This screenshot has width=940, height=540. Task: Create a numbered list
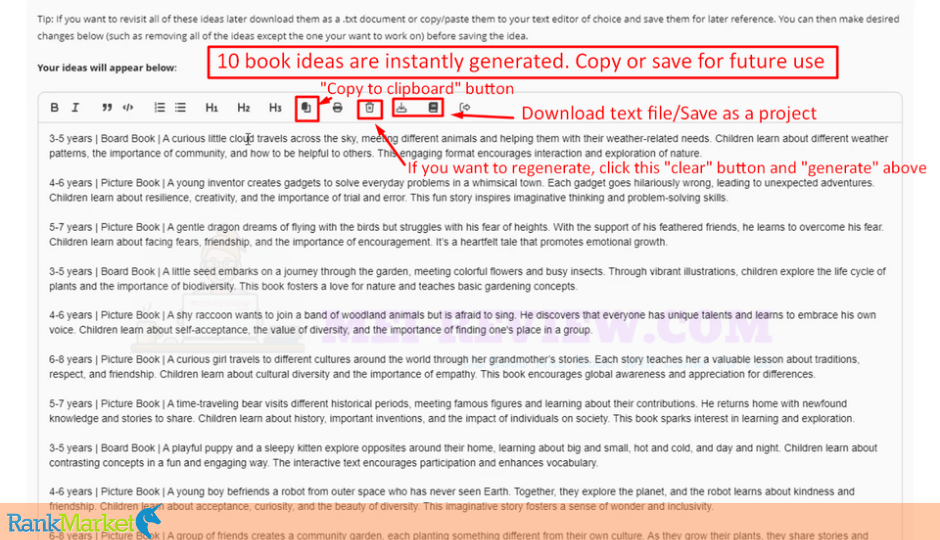159,107
